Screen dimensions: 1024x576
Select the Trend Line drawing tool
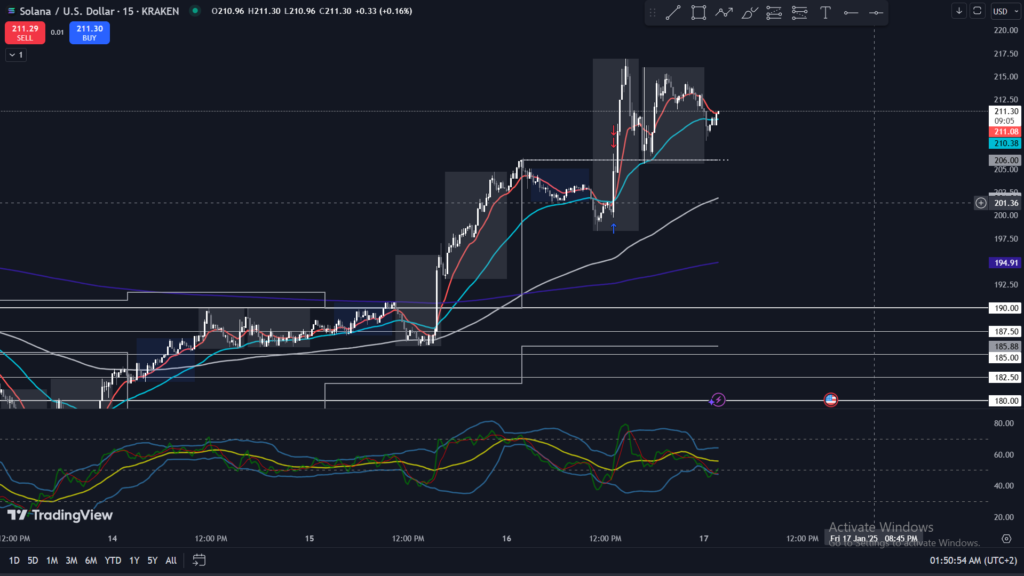pos(673,12)
